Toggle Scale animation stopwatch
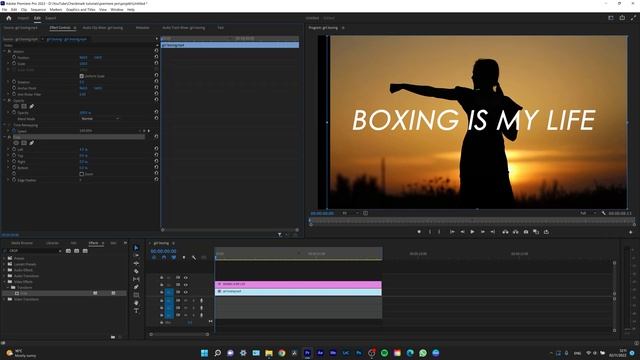640x360 pixels. (x=14, y=63)
